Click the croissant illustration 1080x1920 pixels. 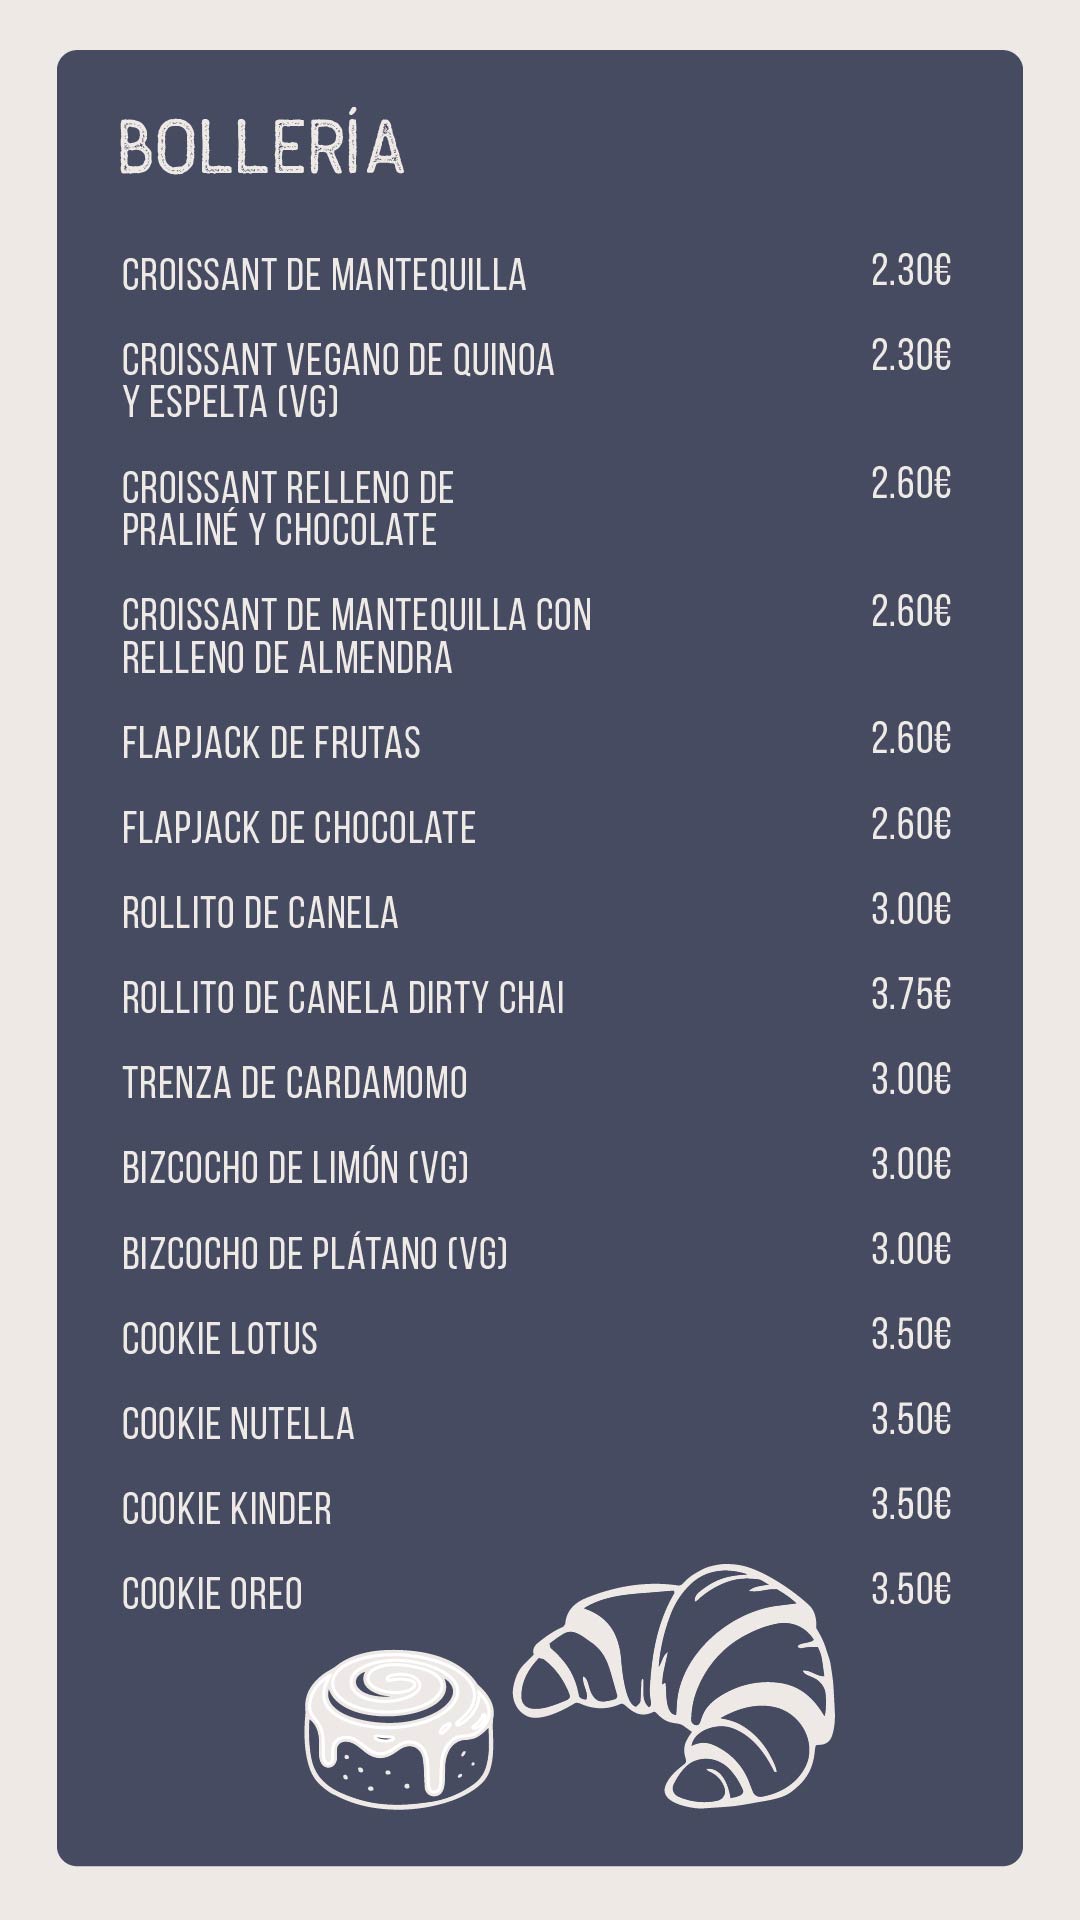[x=675, y=1687]
